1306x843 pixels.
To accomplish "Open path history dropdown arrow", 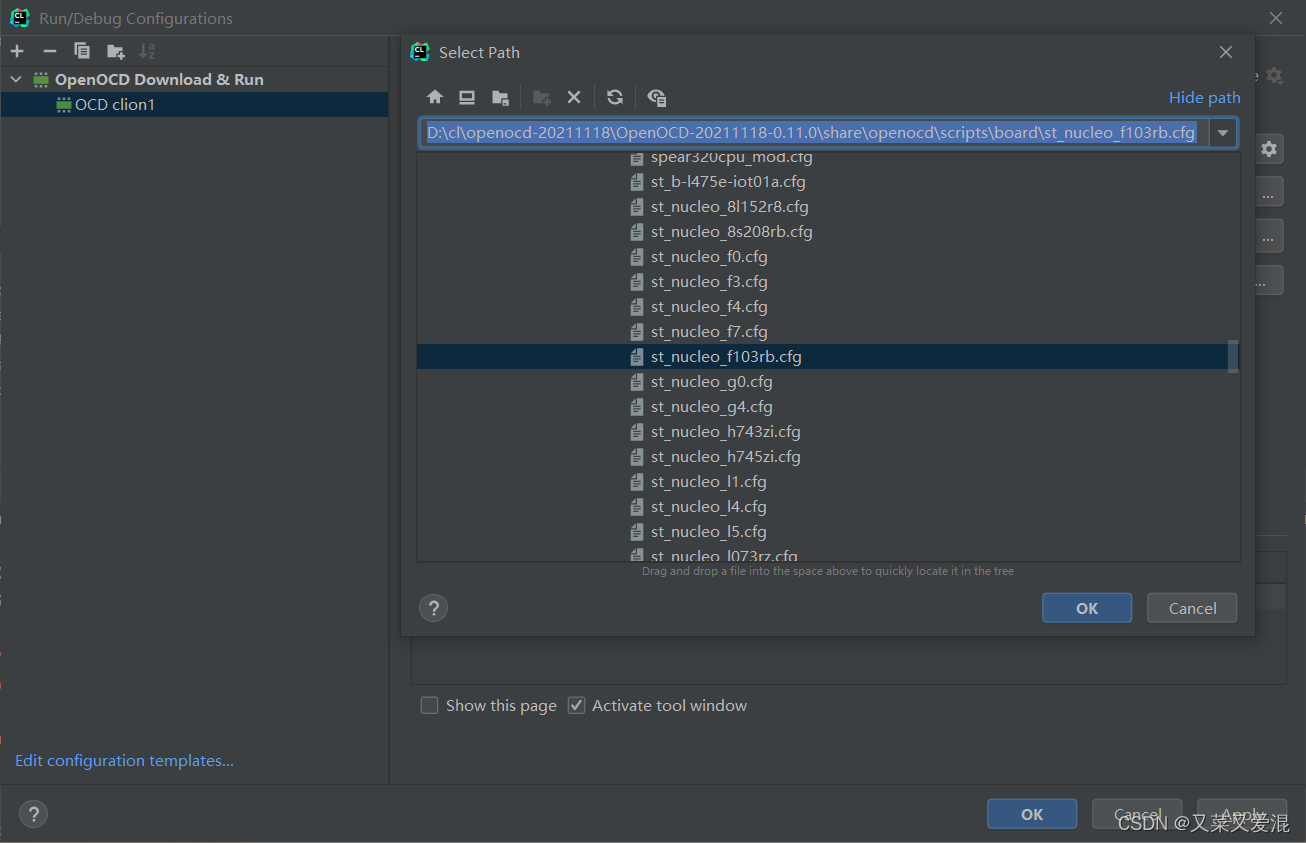I will [1223, 133].
